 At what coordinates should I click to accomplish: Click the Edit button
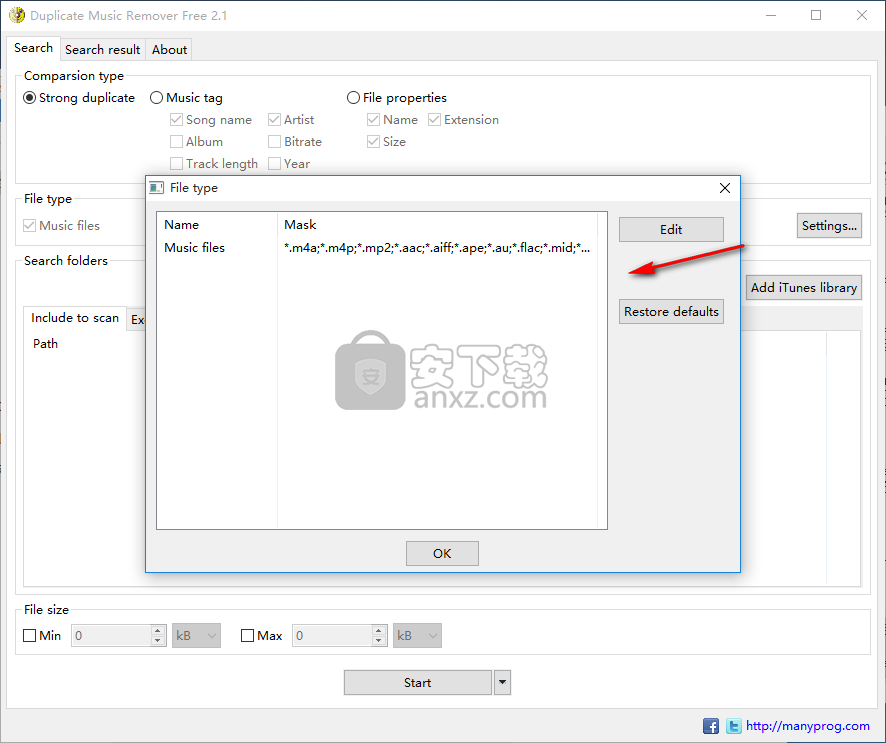(671, 229)
